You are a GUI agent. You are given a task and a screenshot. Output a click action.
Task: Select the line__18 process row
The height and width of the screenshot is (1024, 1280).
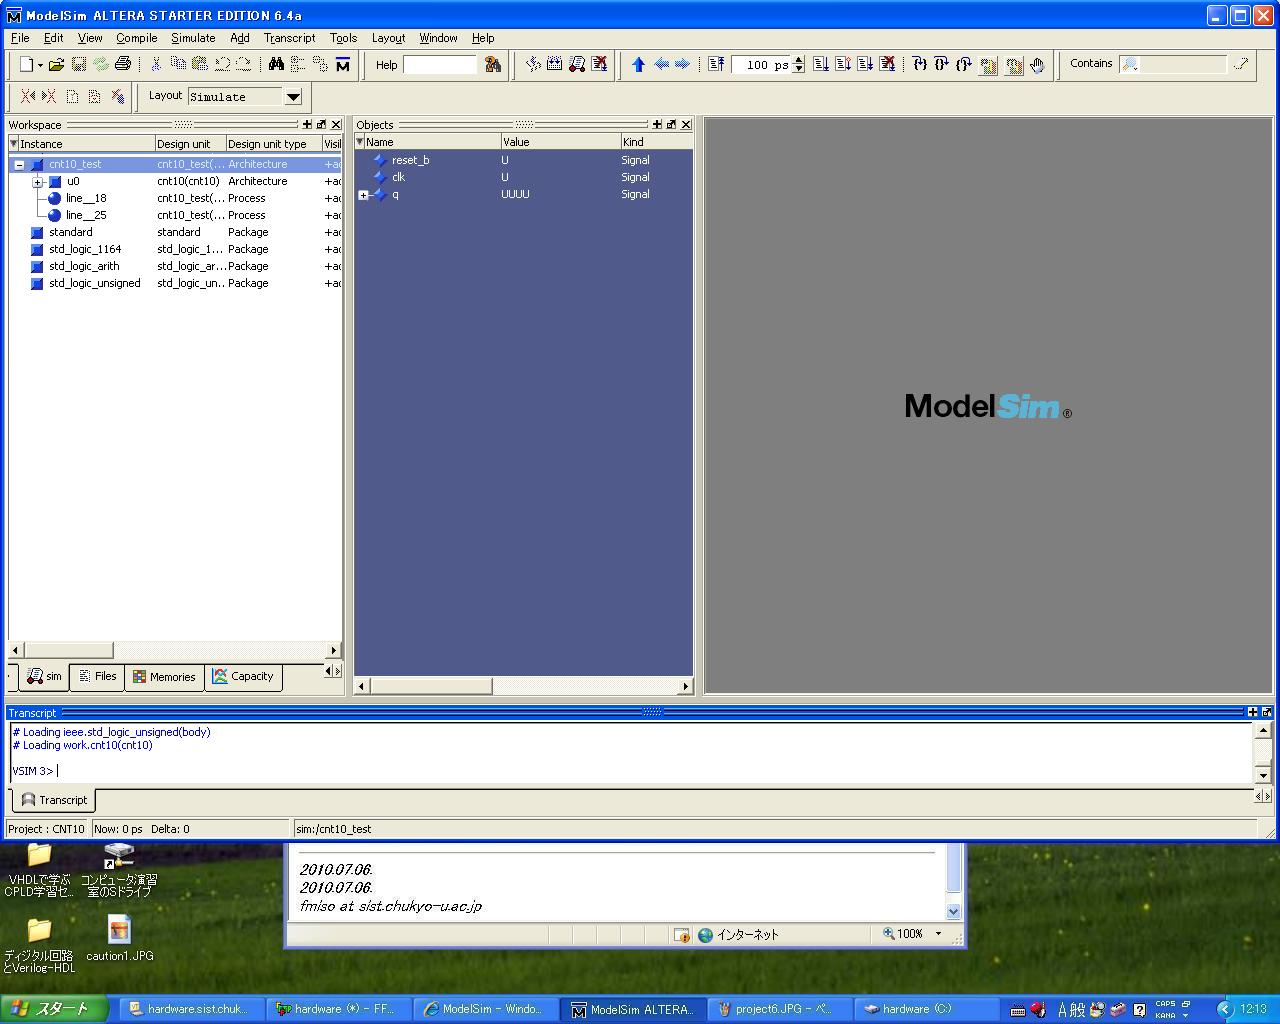click(x=175, y=199)
